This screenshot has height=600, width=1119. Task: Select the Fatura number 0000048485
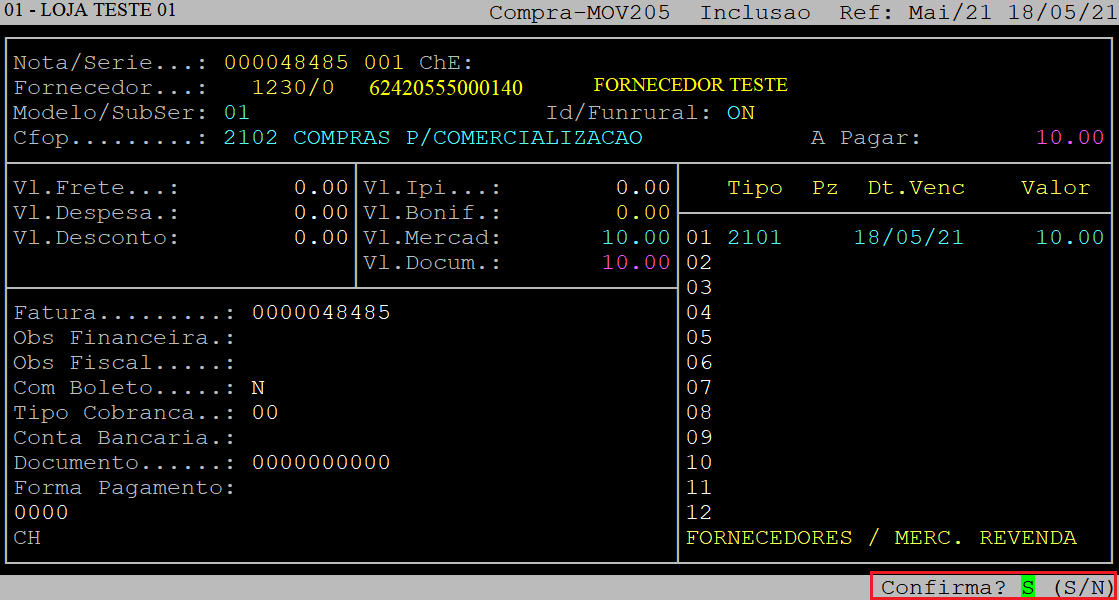click(x=321, y=312)
